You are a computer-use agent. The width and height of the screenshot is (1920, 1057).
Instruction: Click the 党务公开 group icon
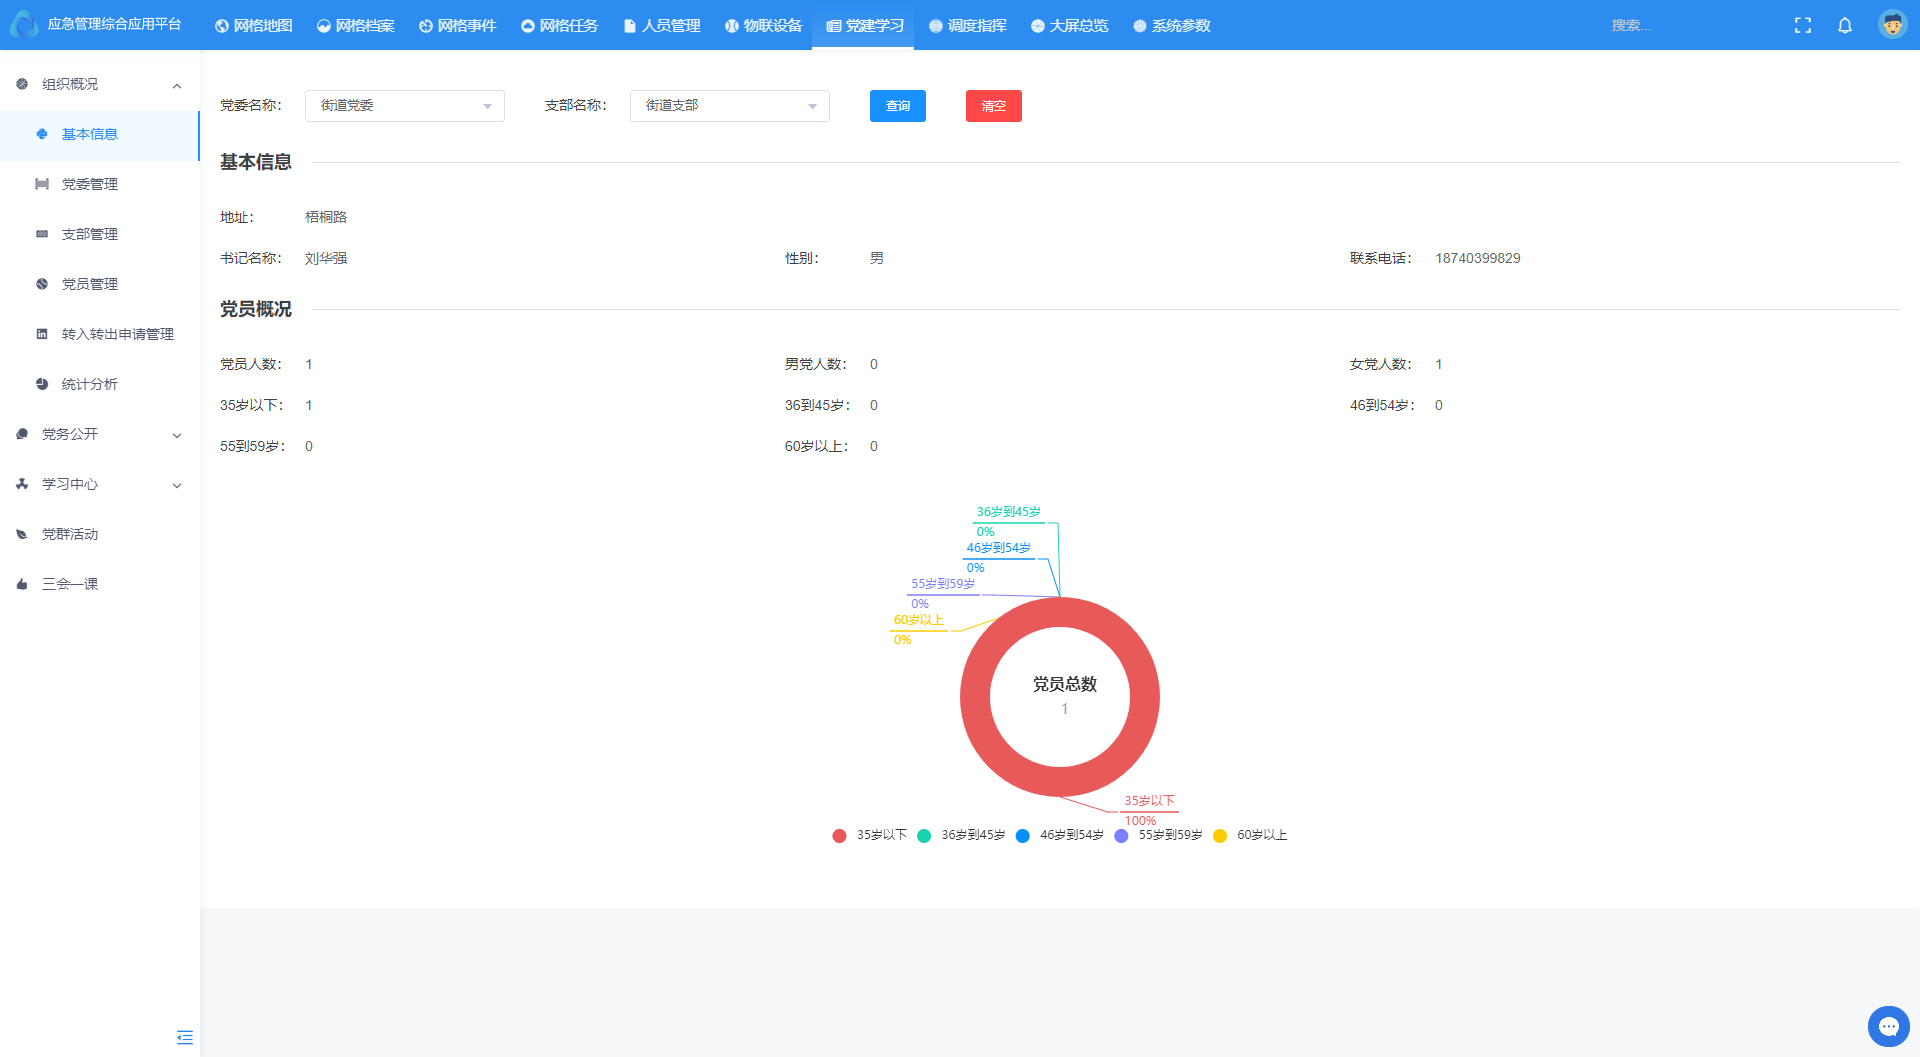(22, 434)
